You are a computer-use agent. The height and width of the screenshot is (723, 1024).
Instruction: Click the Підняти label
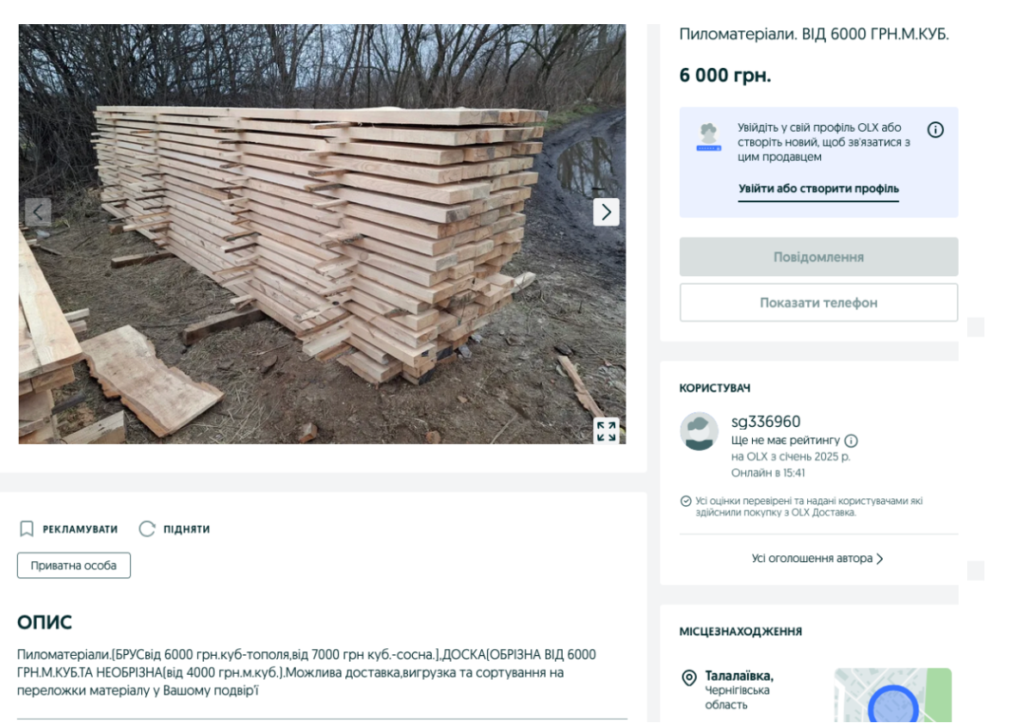coord(187,529)
